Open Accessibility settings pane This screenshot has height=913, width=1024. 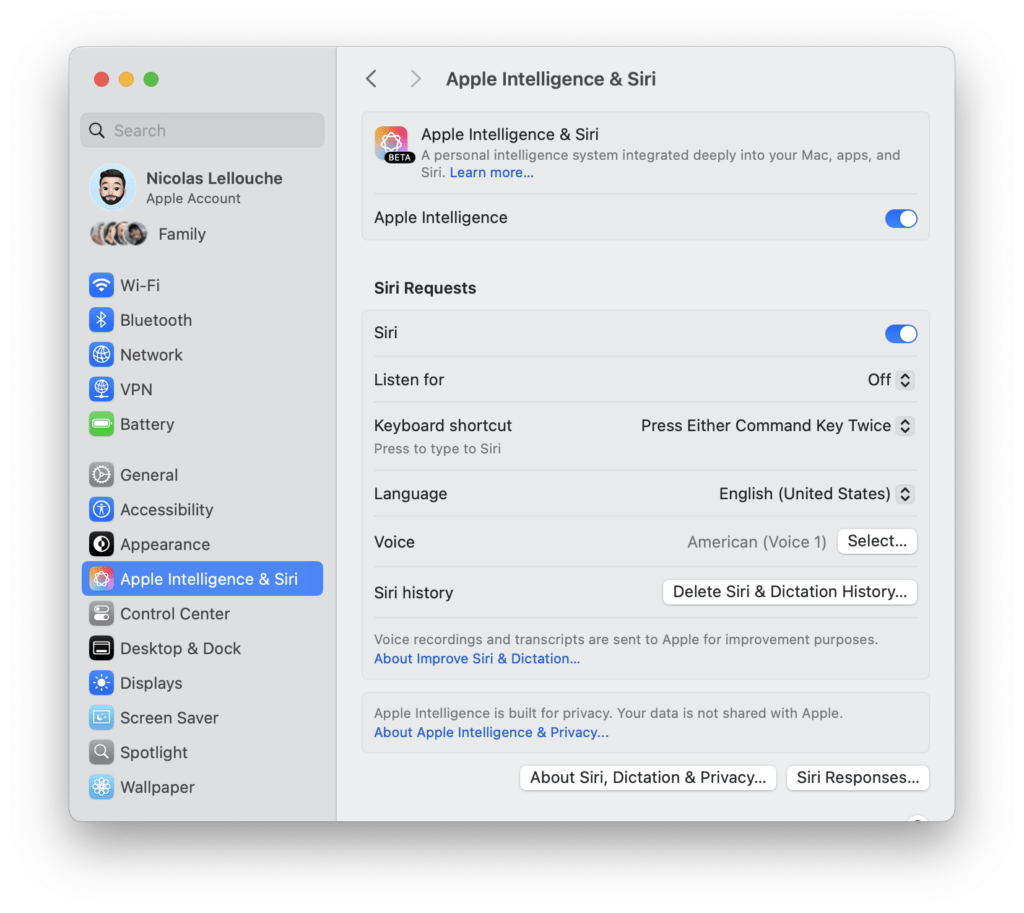coord(202,509)
